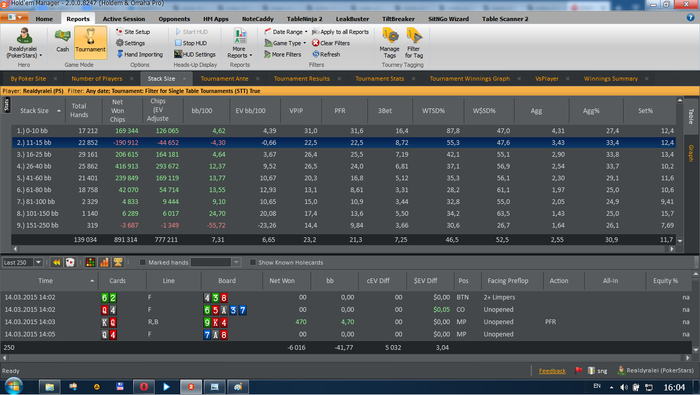Image resolution: width=700 pixels, height=395 pixels.
Task: Open the Windows Start button
Action: 13,387
